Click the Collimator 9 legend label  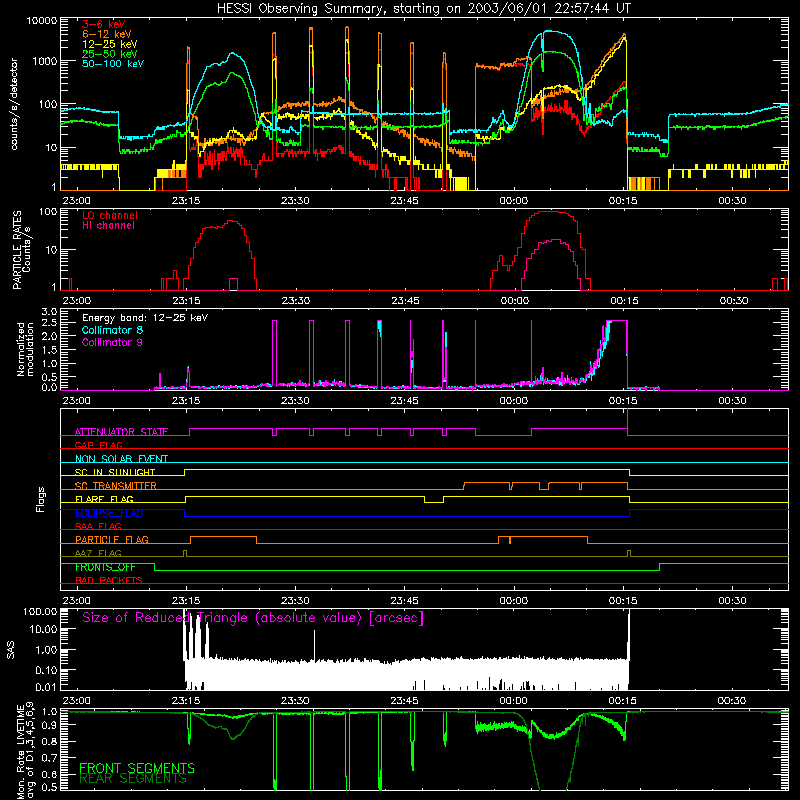(112, 342)
